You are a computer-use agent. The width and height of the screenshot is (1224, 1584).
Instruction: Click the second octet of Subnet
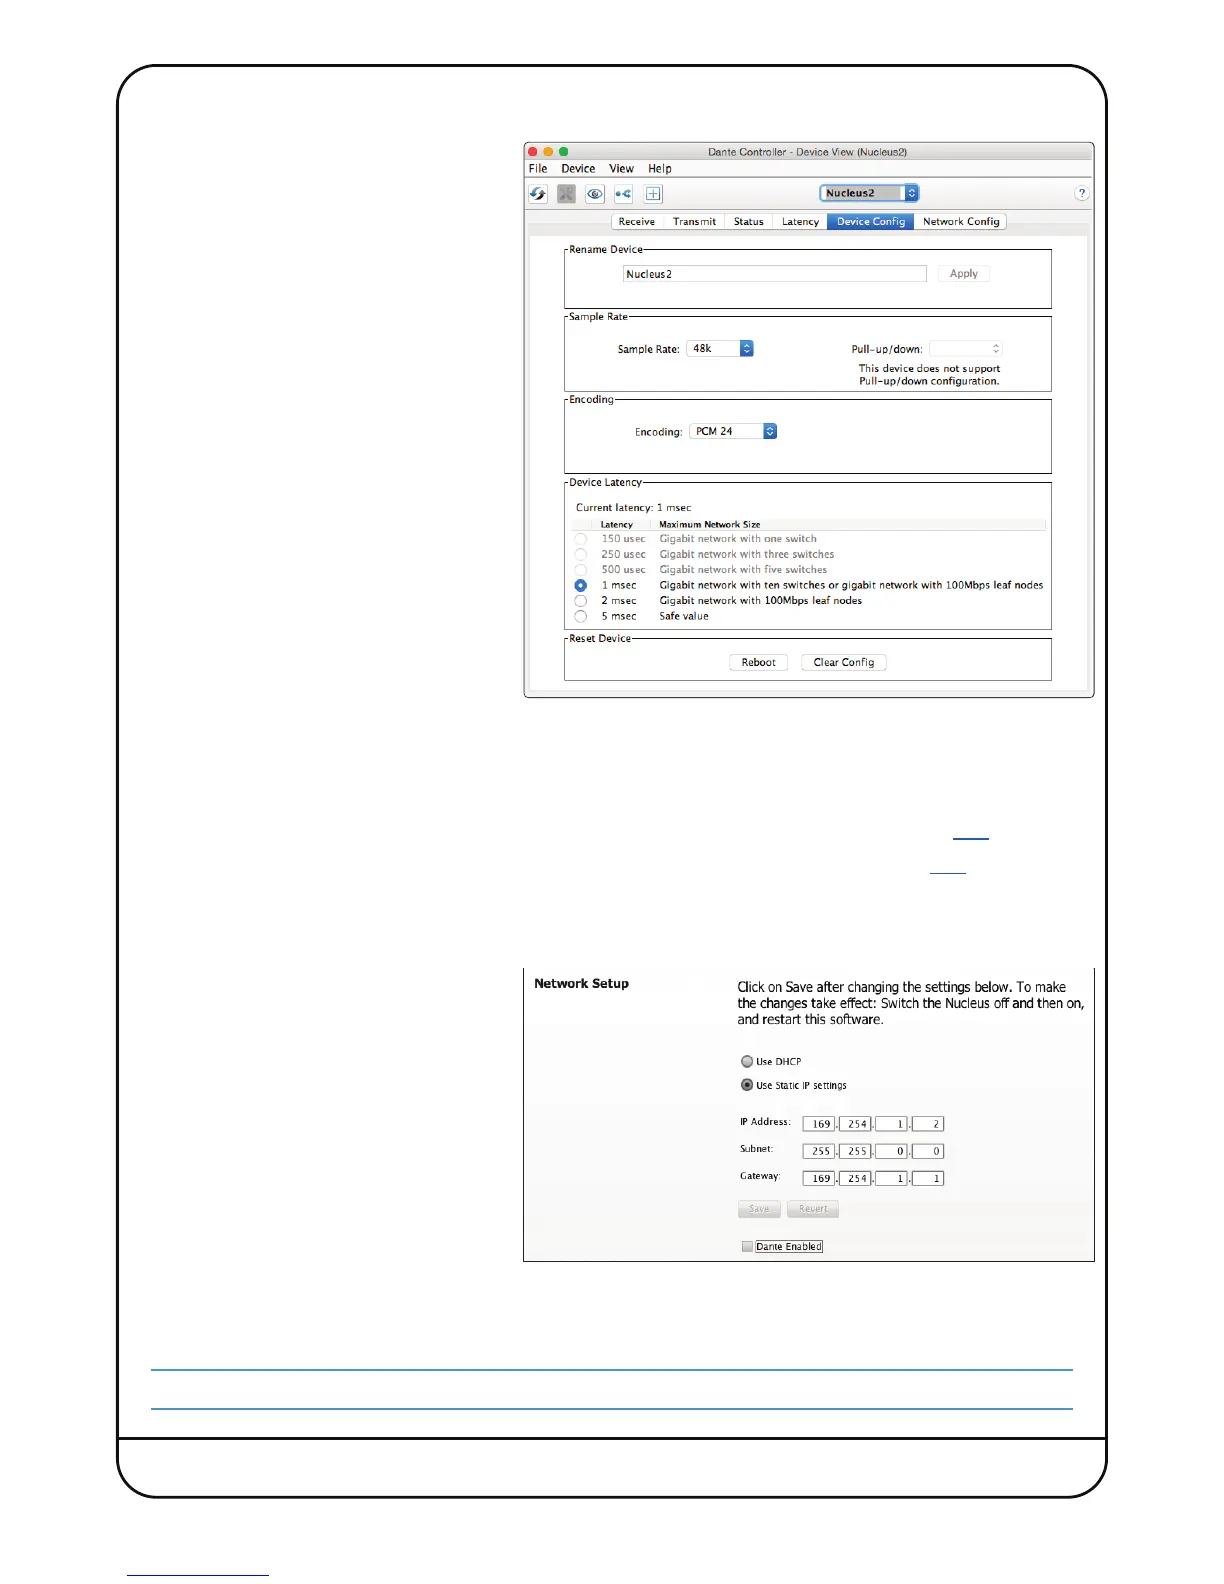[x=855, y=1151]
